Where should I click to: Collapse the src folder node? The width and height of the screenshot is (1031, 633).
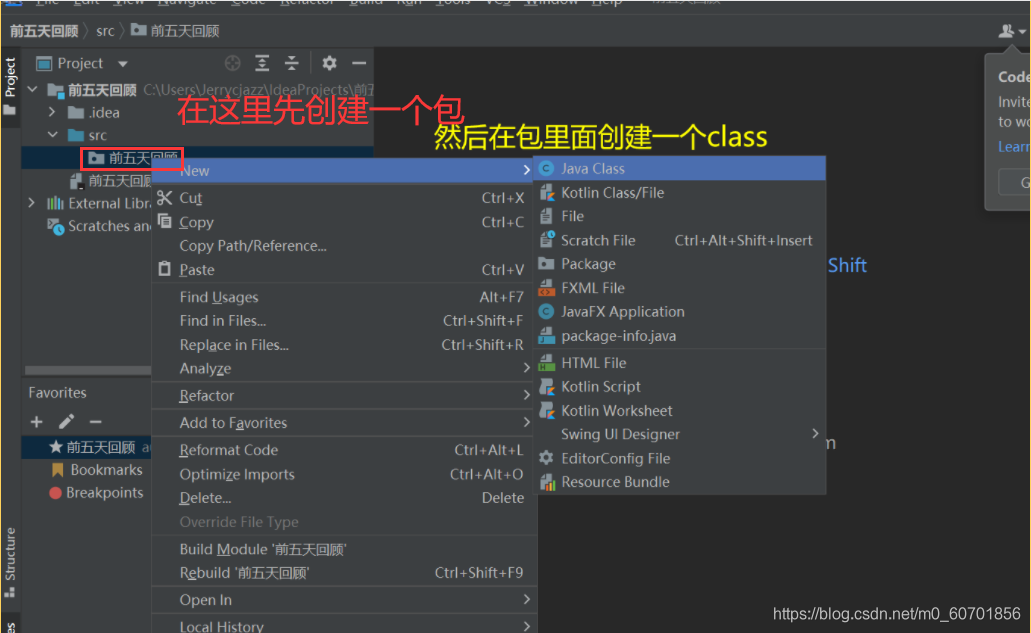click(53, 135)
